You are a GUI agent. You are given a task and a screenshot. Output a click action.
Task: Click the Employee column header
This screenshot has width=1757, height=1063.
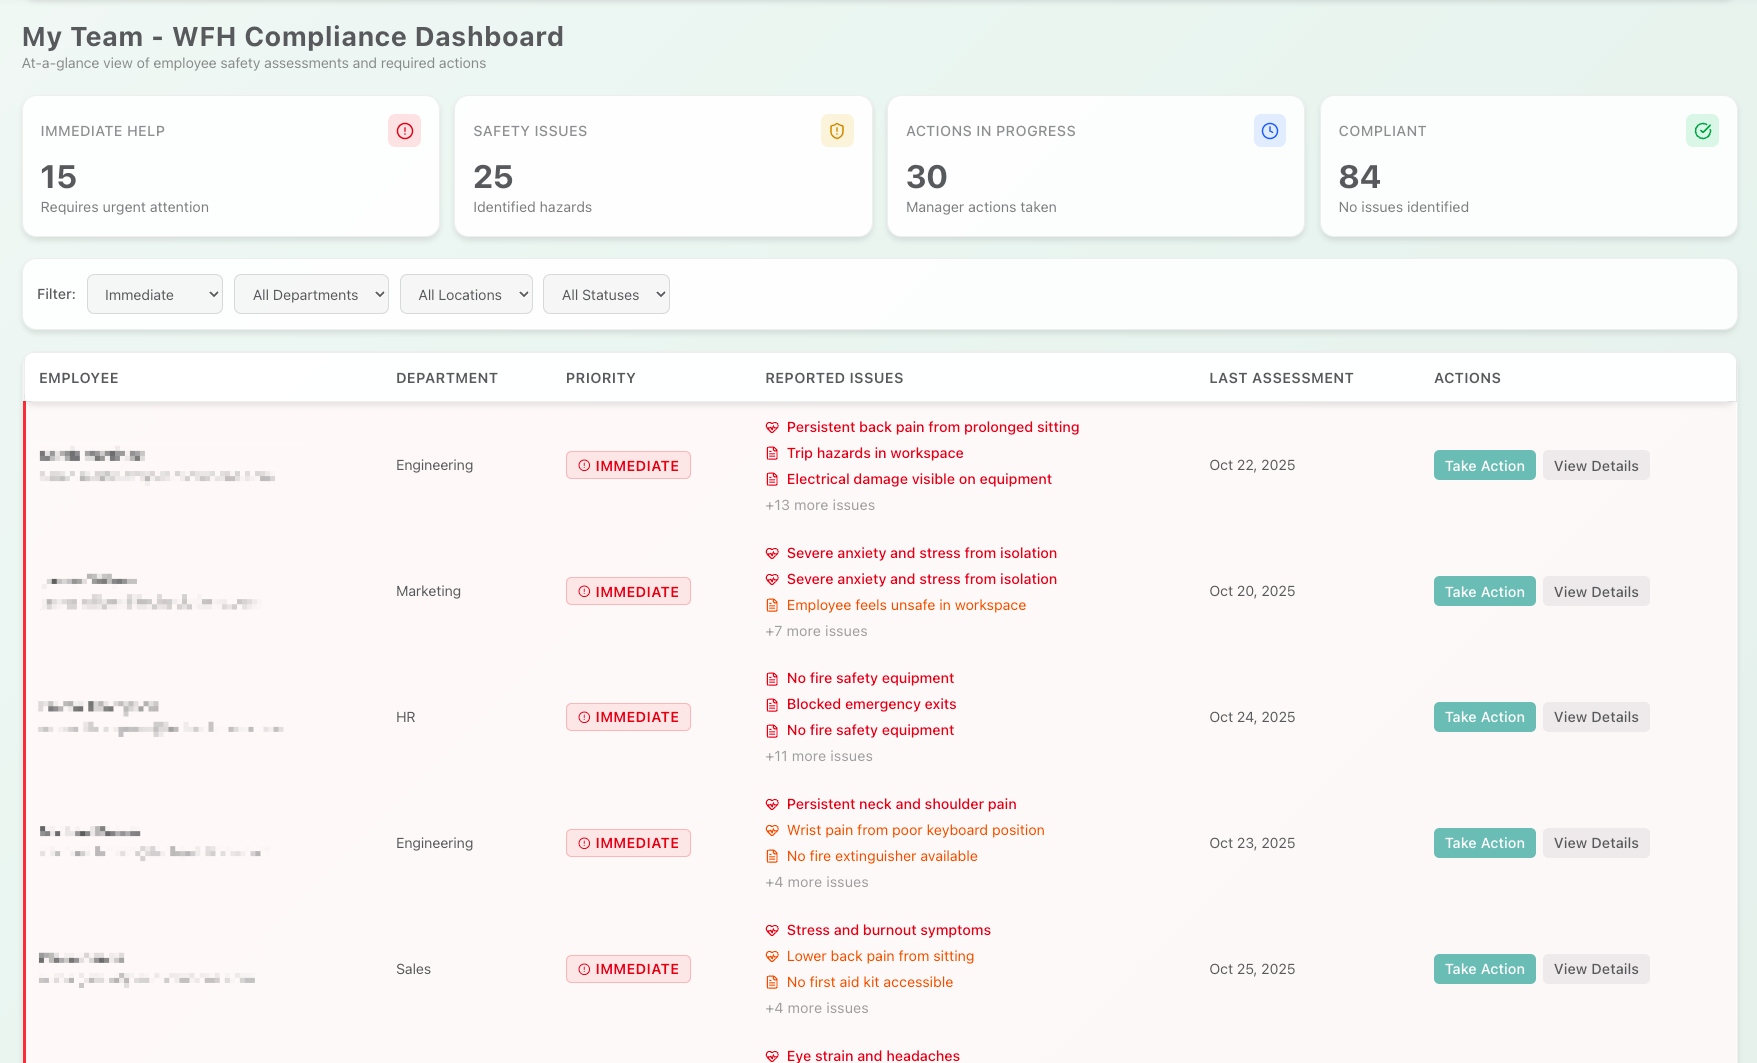[79, 378]
